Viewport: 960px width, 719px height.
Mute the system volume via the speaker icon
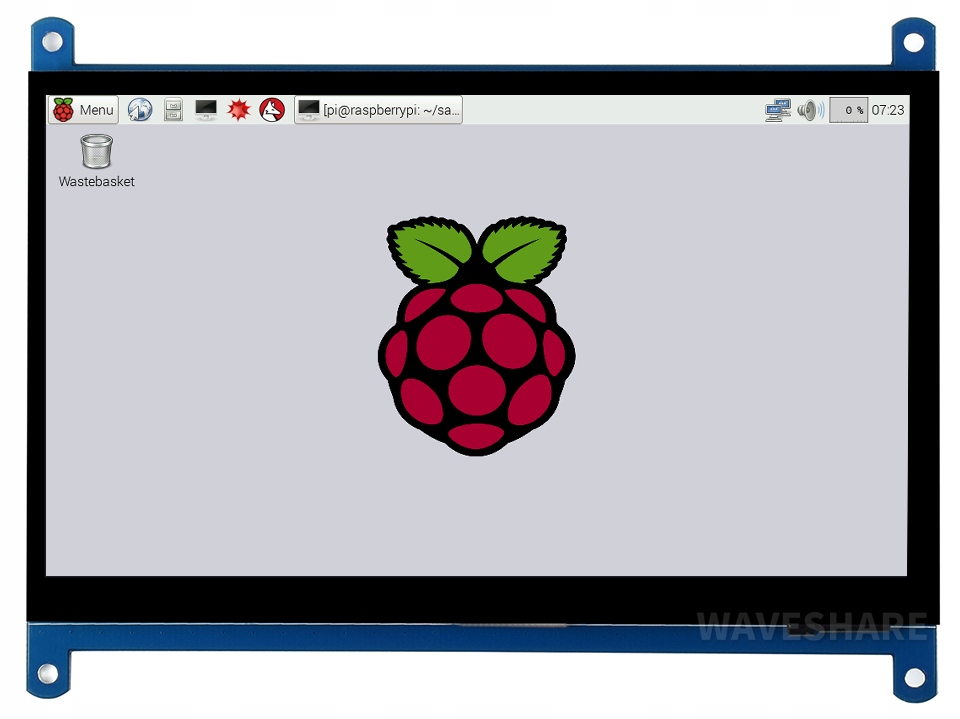pyautogui.click(x=808, y=110)
